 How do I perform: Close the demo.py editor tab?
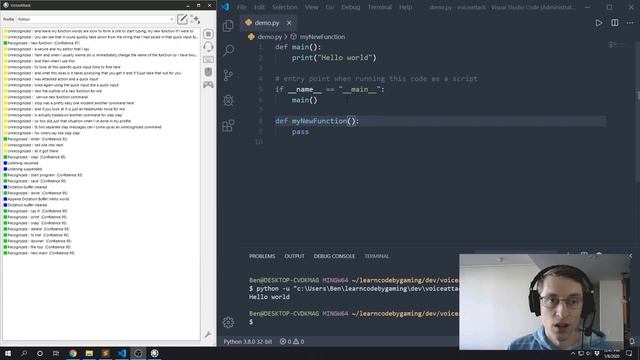pyautogui.click(x=289, y=23)
